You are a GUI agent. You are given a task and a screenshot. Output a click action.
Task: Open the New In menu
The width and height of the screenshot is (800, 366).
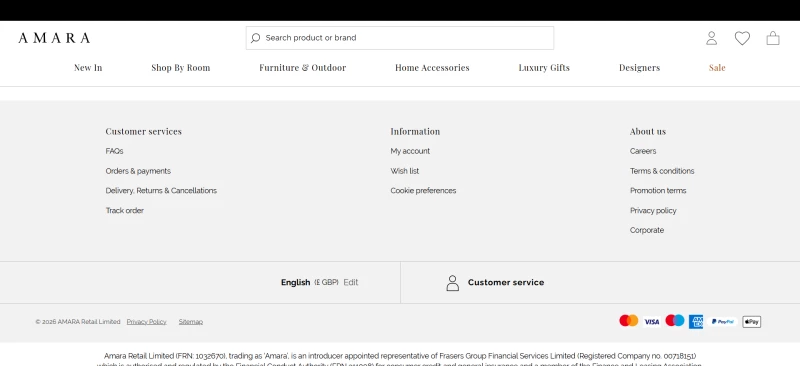point(88,68)
